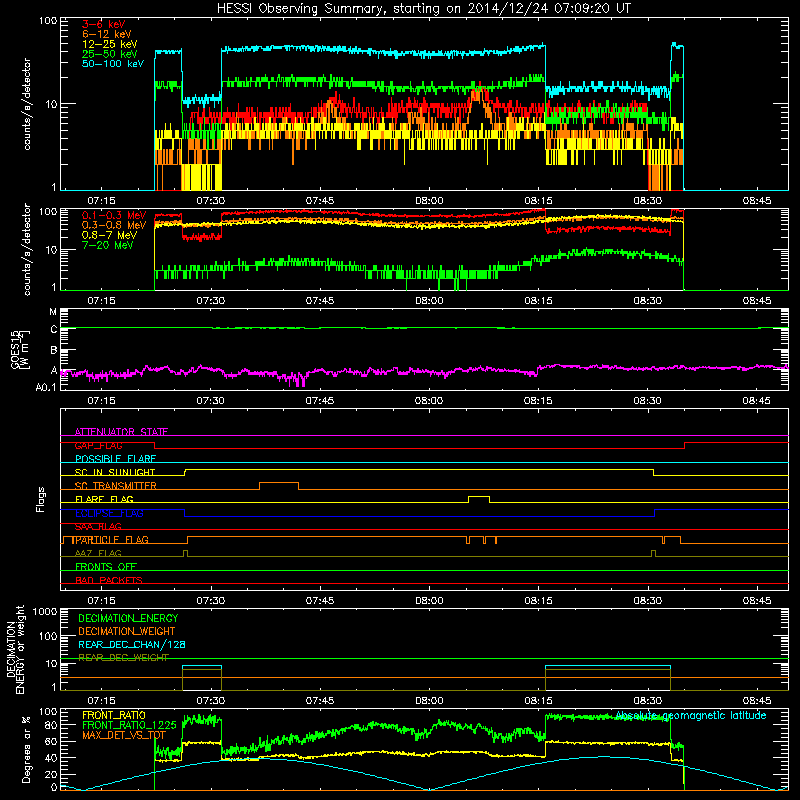Click the 50-100 keV legend label
The height and width of the screenshot is (800, 800).
click(113, 64)
